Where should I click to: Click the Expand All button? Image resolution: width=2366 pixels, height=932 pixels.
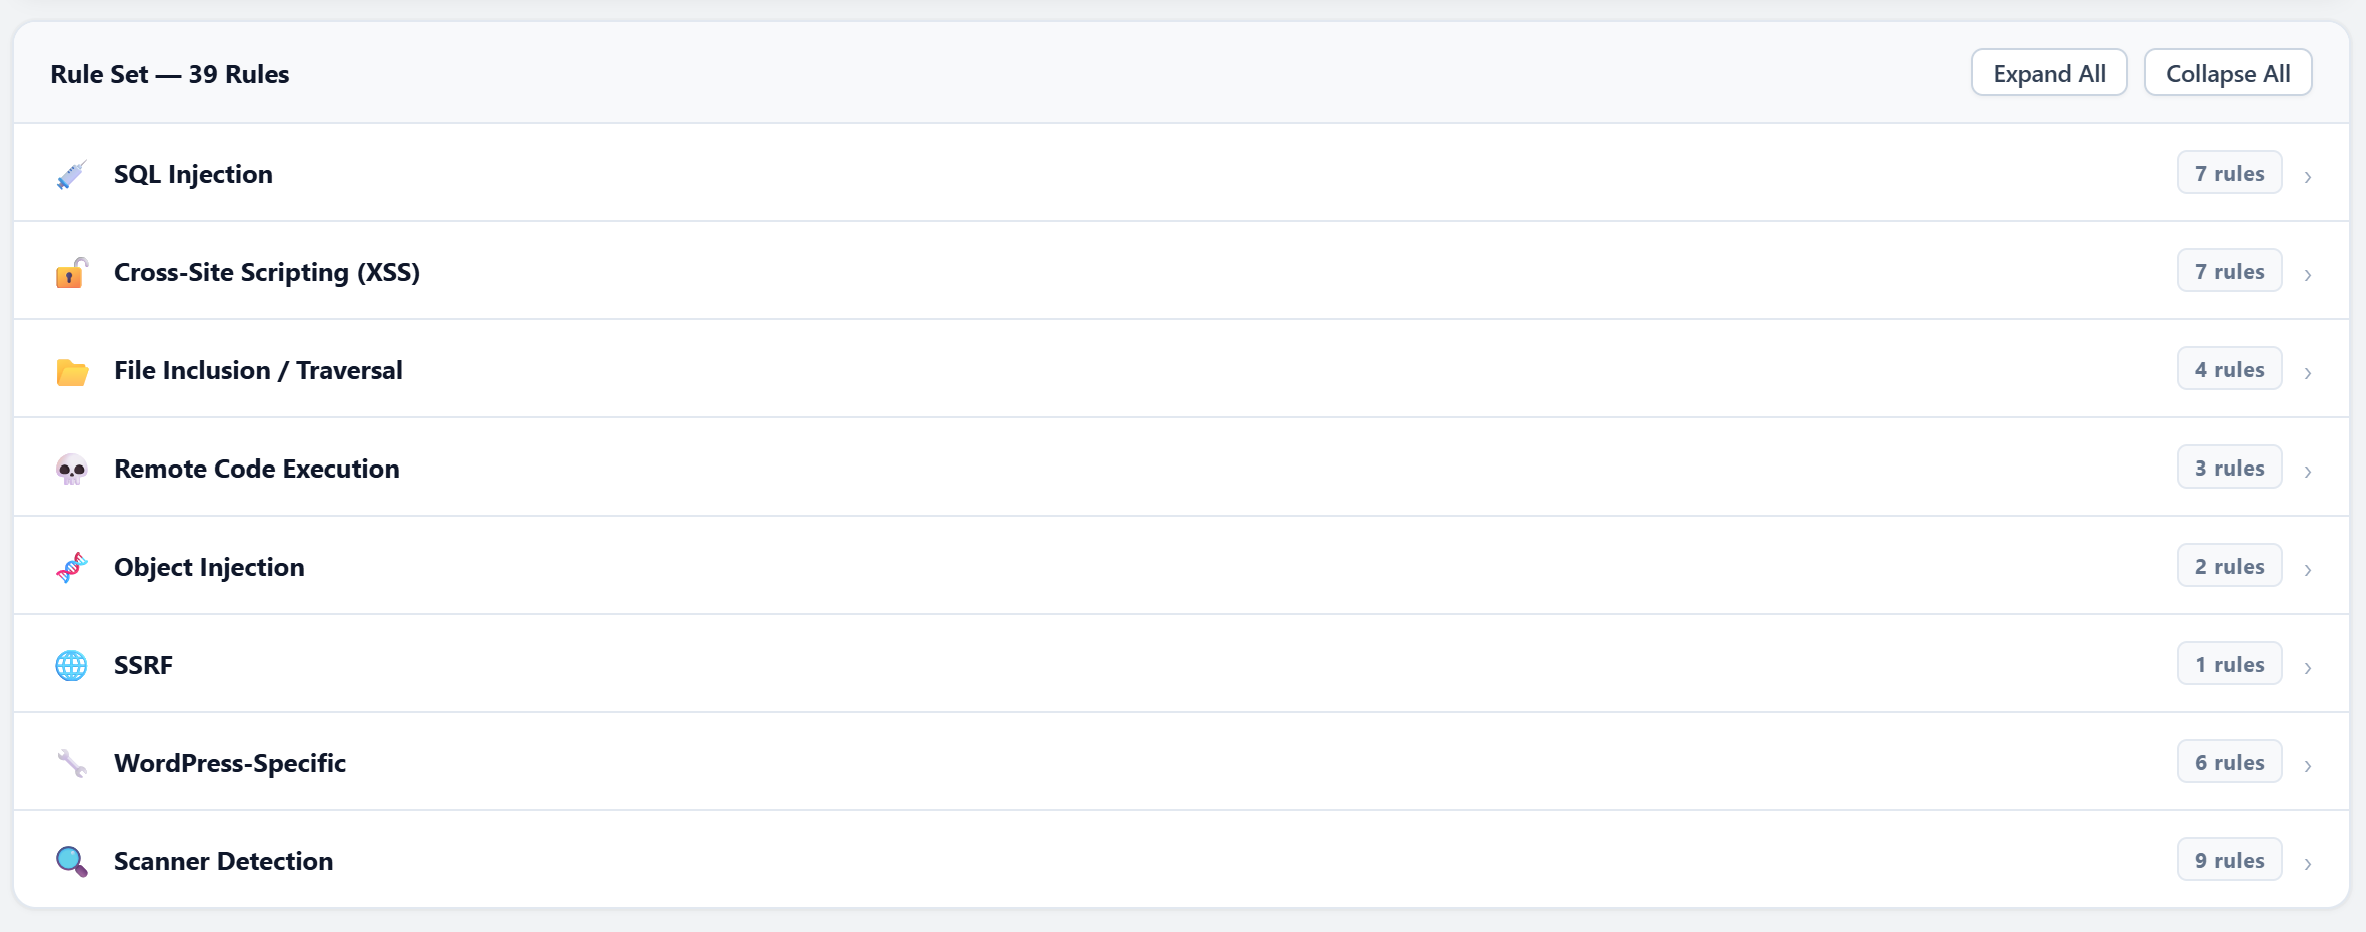pyautogui.click(x=2048, y=72)
